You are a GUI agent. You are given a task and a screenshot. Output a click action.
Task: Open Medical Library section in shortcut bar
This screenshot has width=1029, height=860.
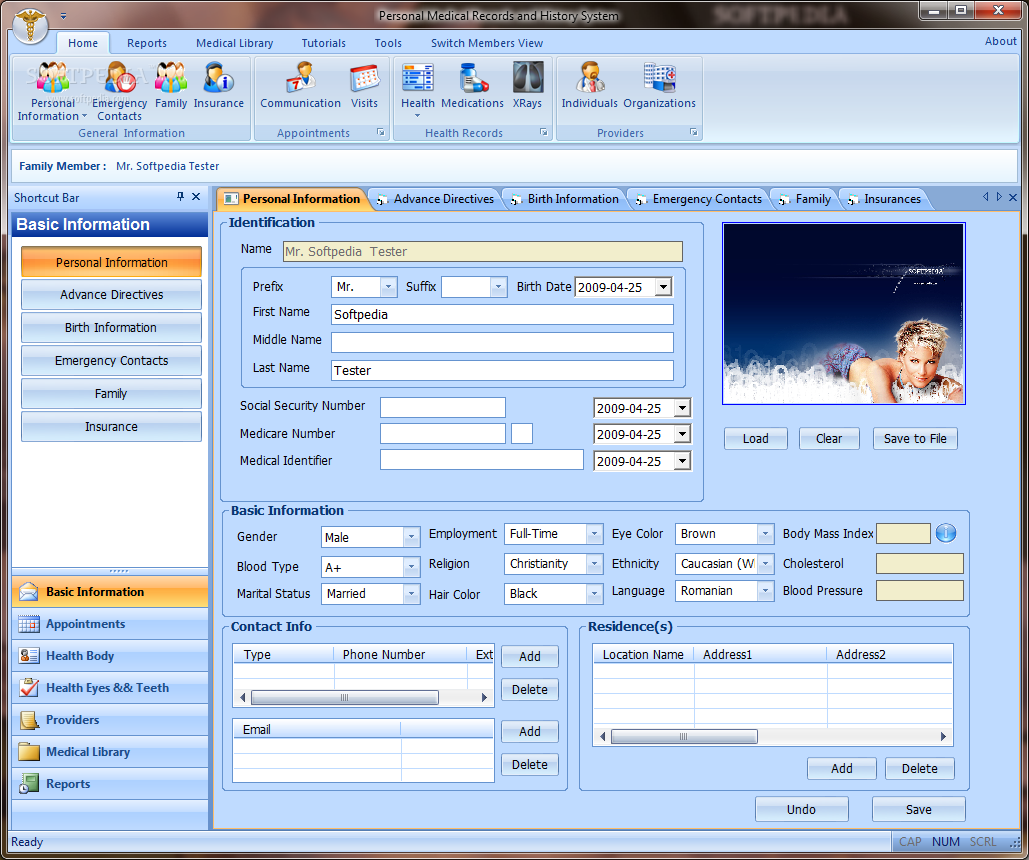coord(110,752)
